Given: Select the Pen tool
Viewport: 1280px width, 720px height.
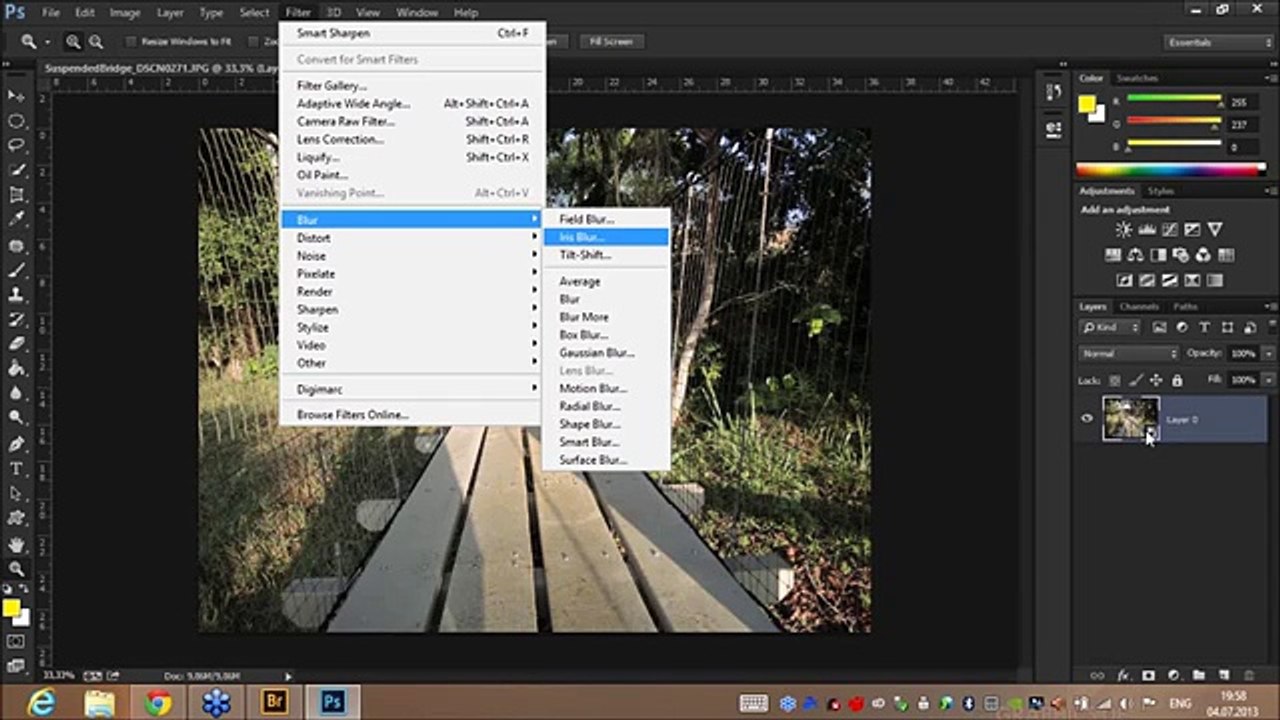Looking at the screenshot, I should (16, 444).
